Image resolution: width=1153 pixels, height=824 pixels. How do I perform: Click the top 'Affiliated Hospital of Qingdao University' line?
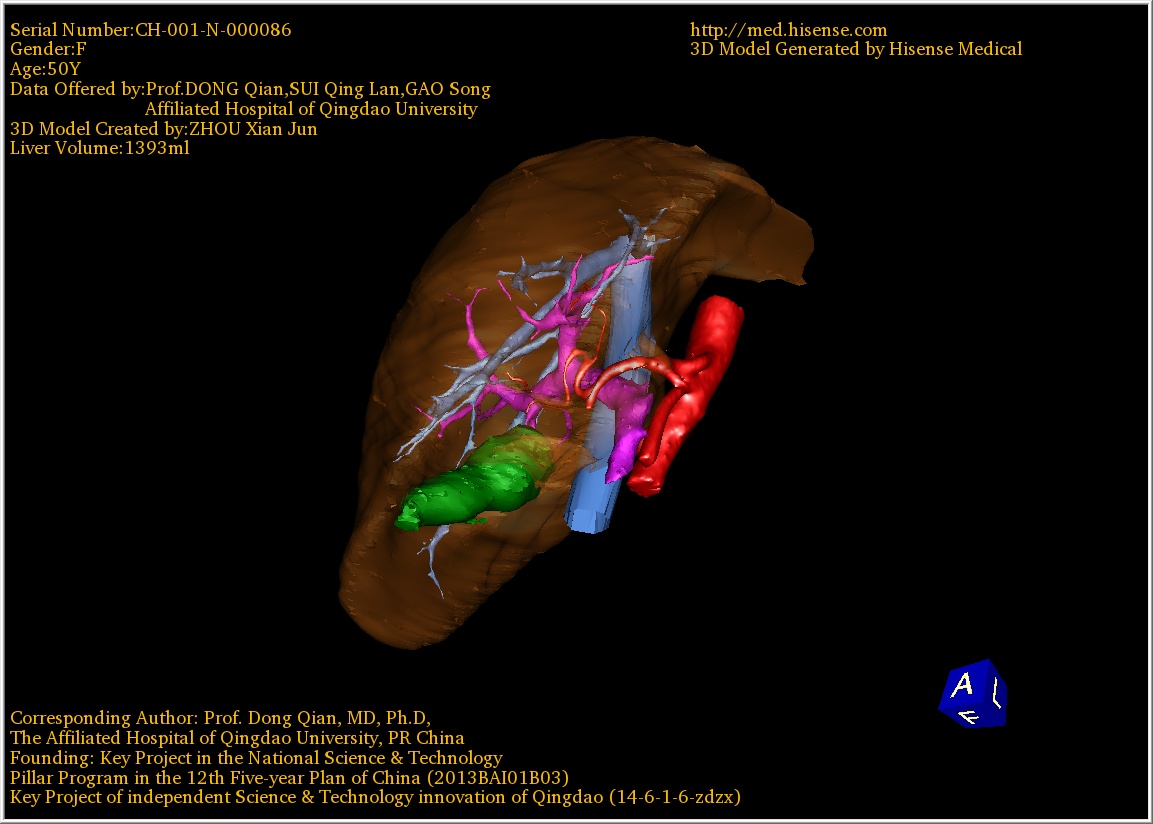pos(311,109)
